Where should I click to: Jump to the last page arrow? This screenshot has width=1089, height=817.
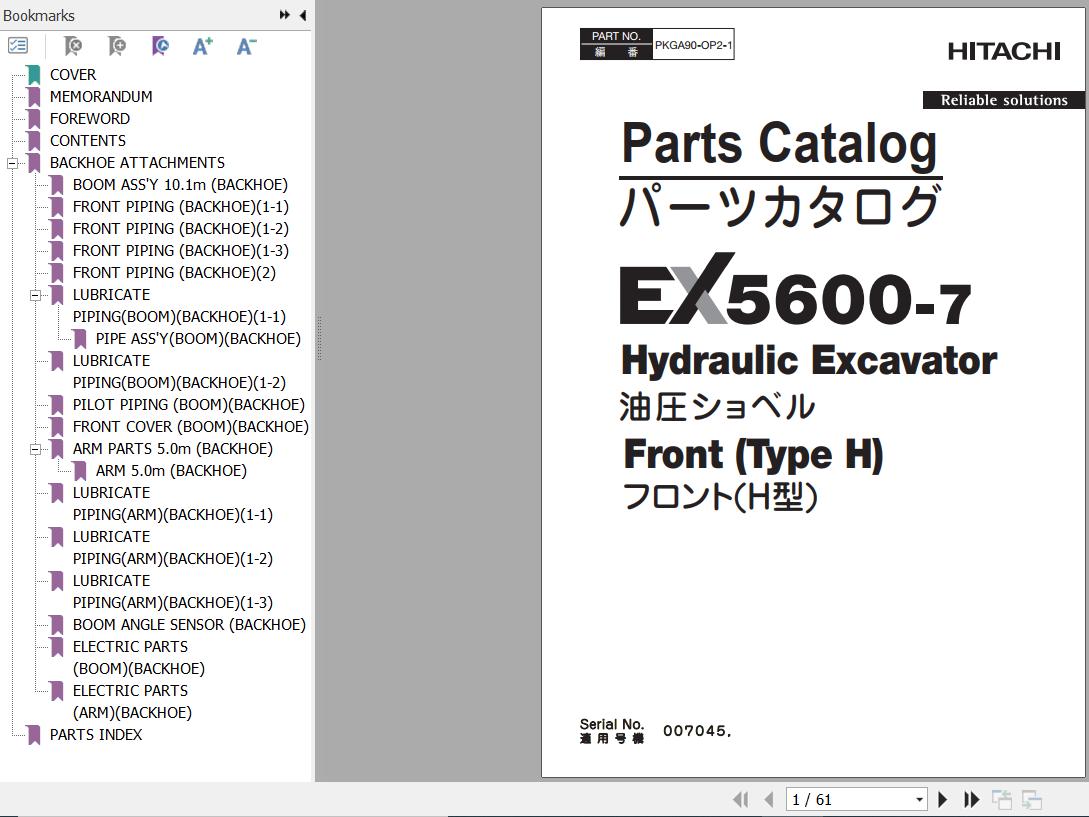tap(971, 799)
